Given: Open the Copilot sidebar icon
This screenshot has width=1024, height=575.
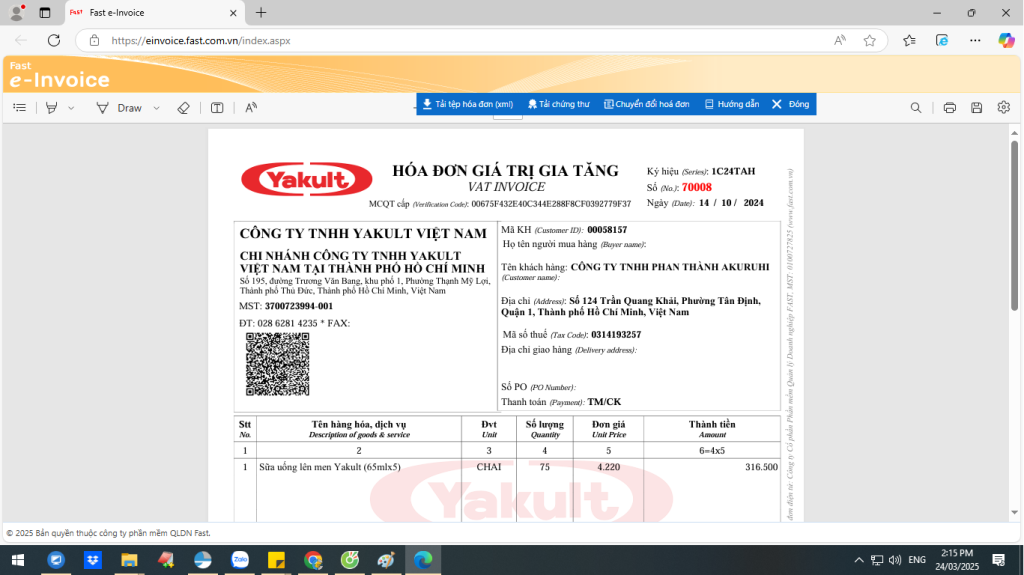Looking at the screenshot, I should [x=1006, y=41].
